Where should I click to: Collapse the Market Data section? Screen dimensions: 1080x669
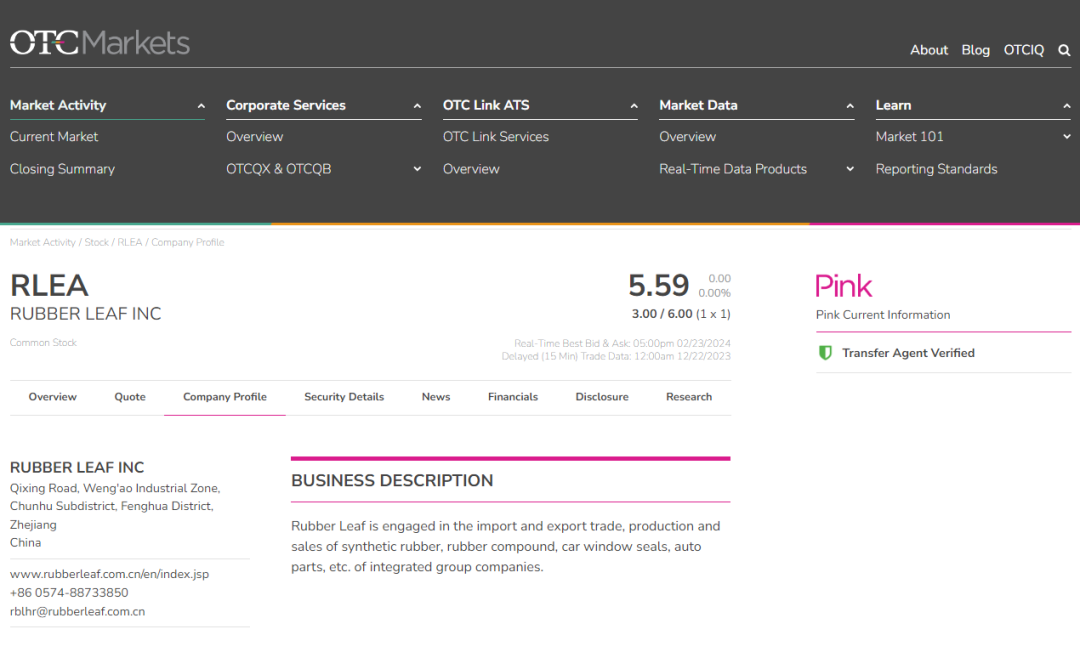[x=850, y=106]
